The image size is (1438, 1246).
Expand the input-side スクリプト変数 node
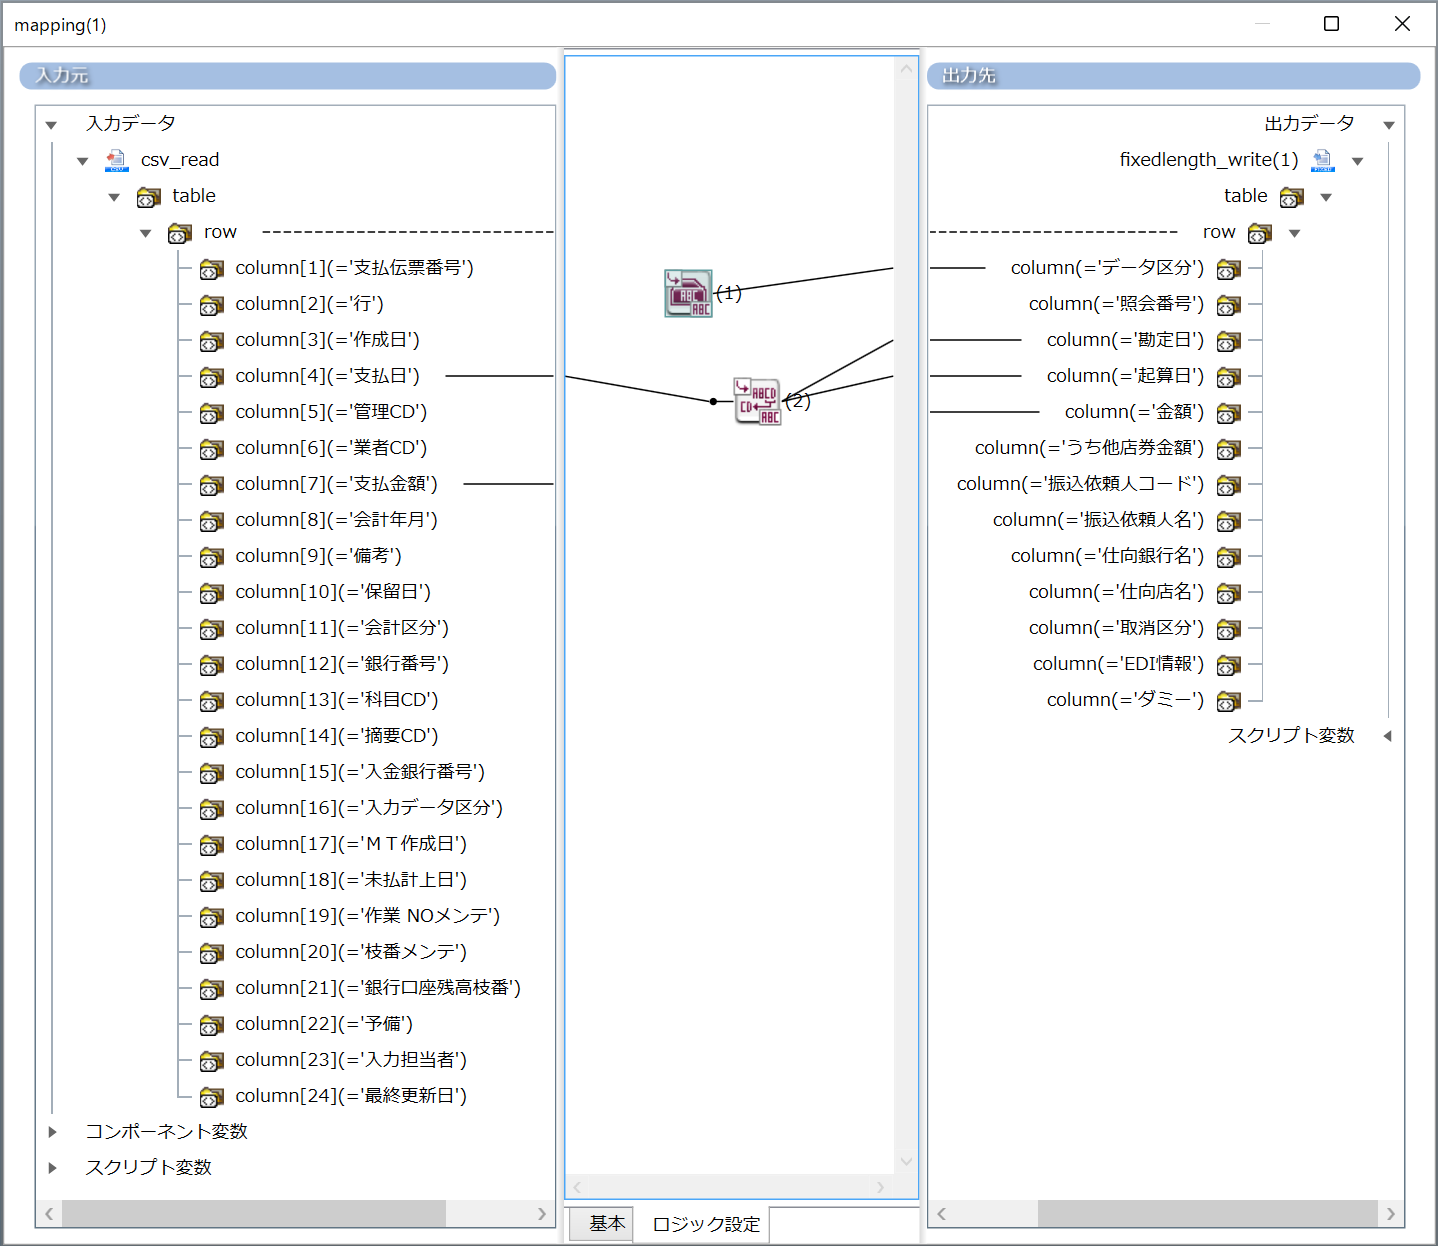(53, 1168)
